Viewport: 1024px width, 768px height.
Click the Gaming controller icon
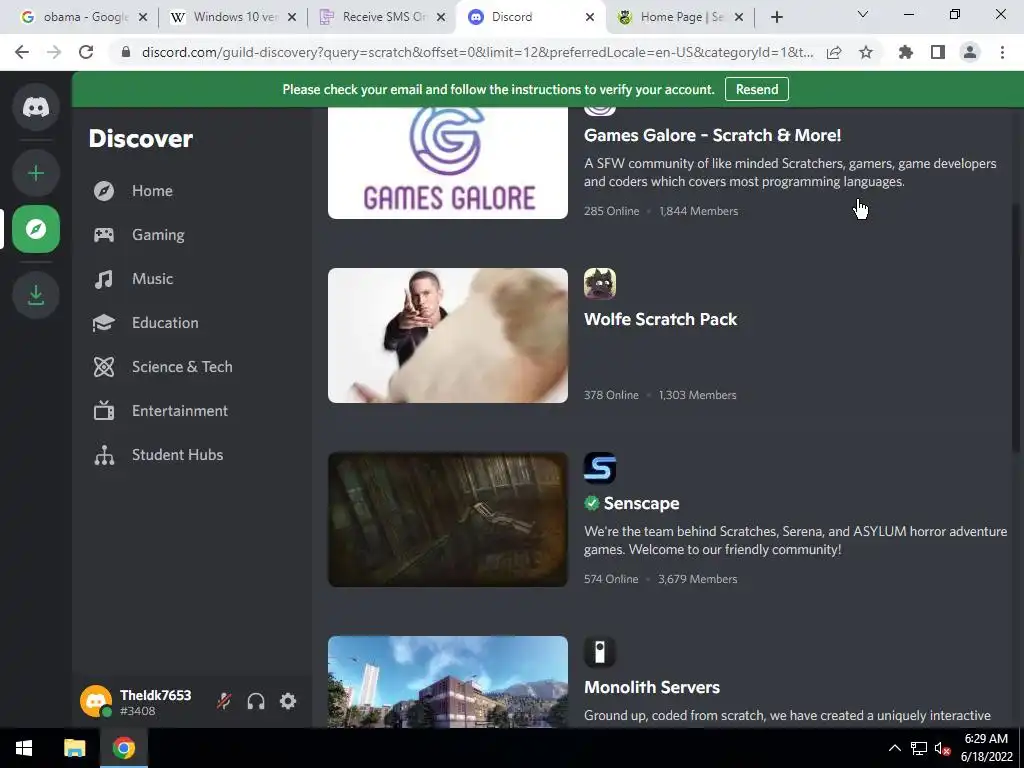(x=104, y=234)
